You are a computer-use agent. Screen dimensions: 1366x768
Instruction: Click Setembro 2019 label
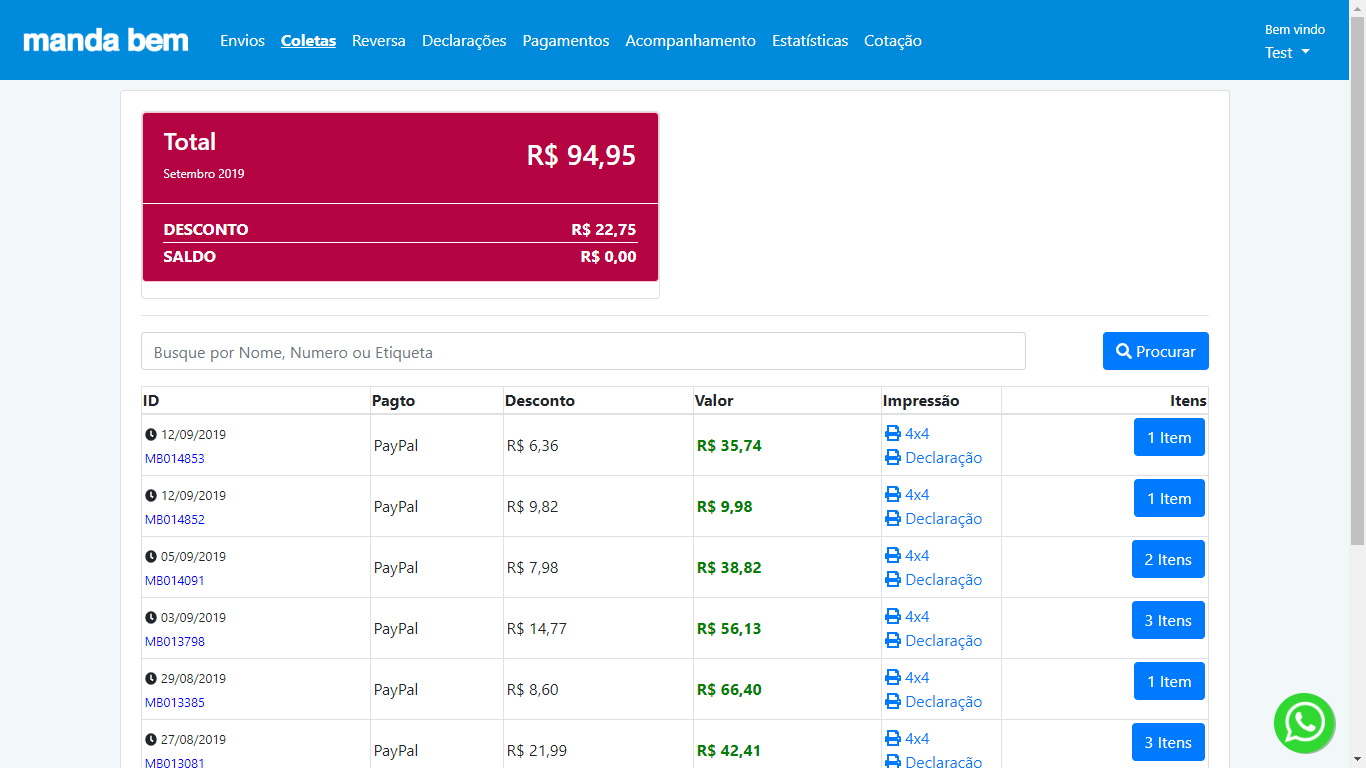click(204, 174)
